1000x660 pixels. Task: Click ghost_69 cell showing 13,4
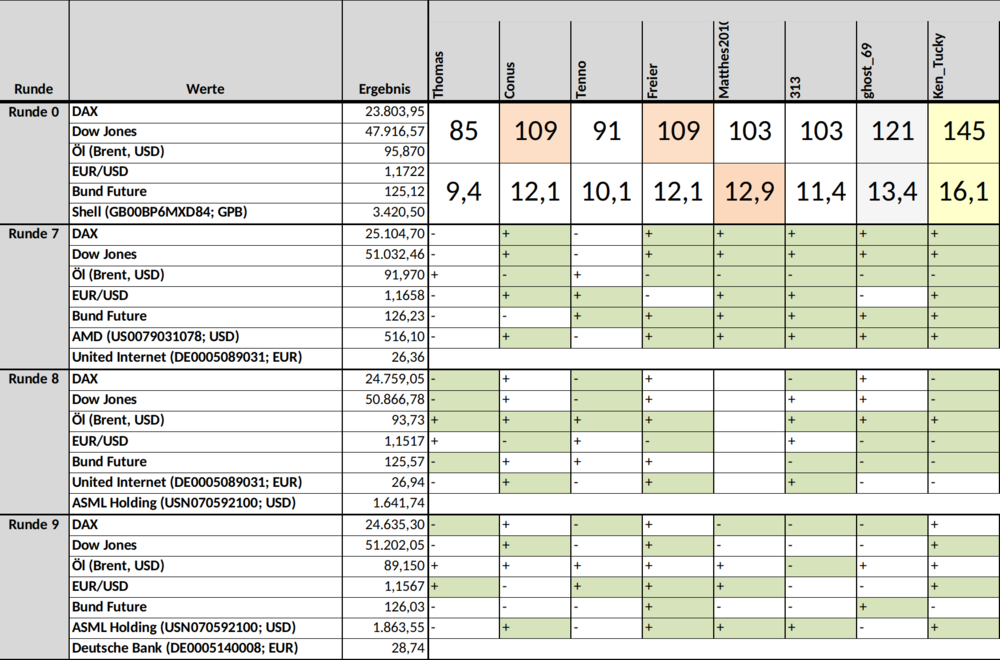(892, 193)
